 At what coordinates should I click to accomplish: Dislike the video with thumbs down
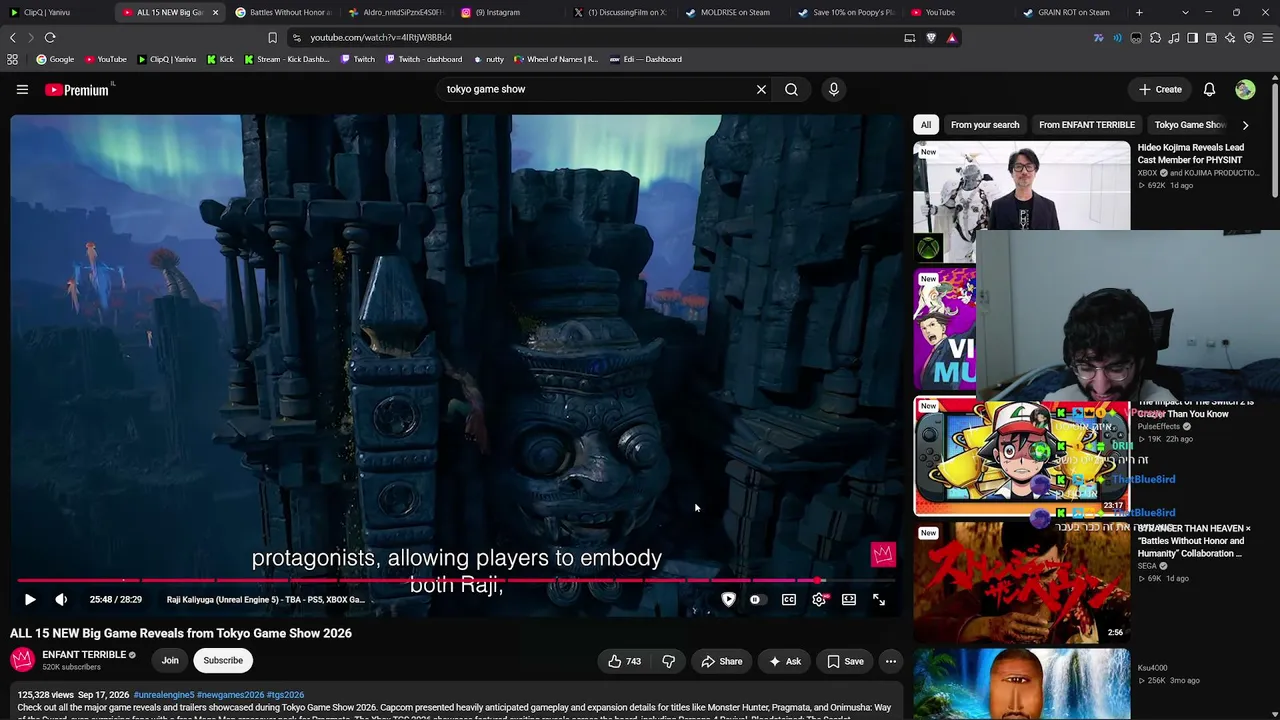(669, 661)
